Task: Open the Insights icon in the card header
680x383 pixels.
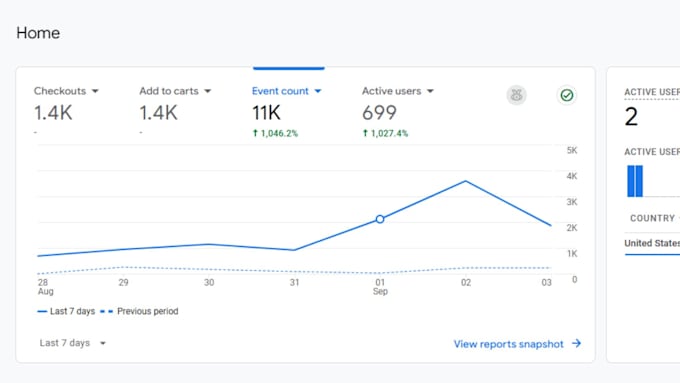Action: pyautogui.click(x=516, y=95)
